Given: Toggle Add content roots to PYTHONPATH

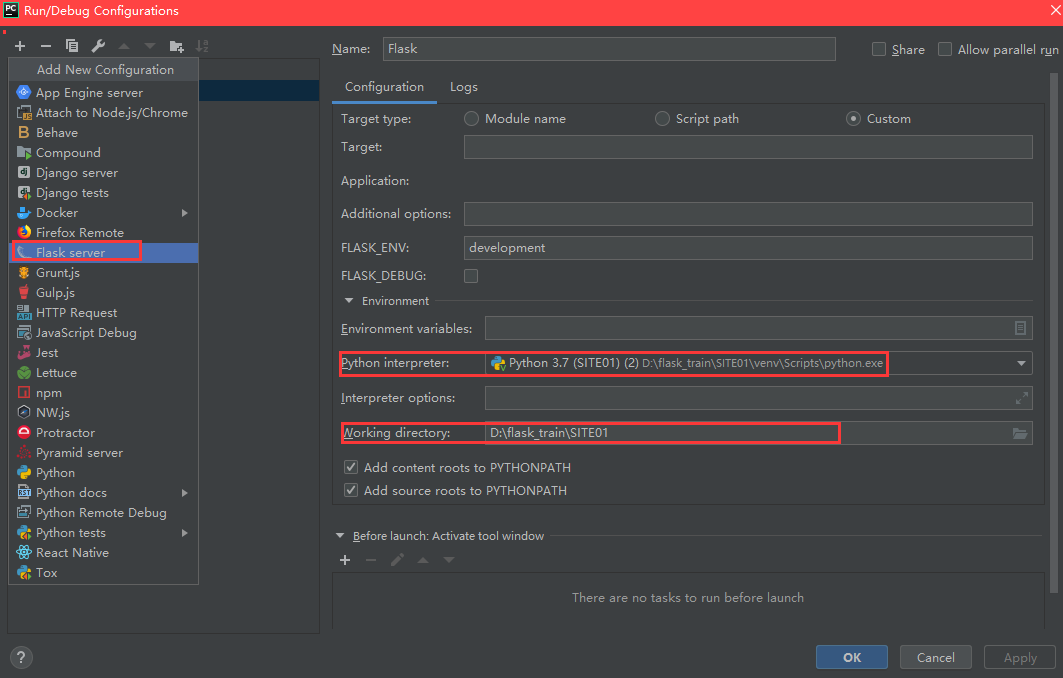Looking at the screenshot, I should tap(350, 467).
